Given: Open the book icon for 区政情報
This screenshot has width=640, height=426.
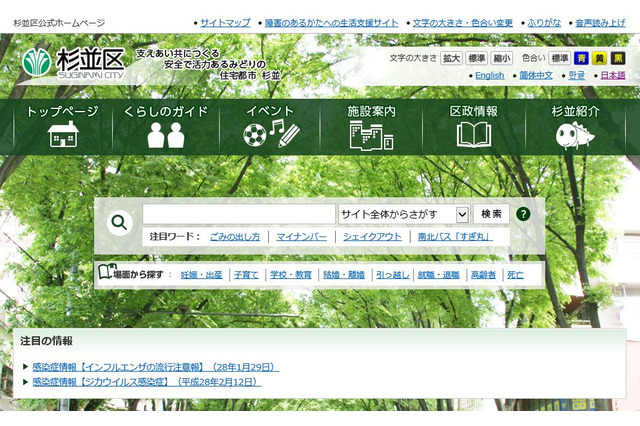Looking at the screenshot, I should point(473,135).
